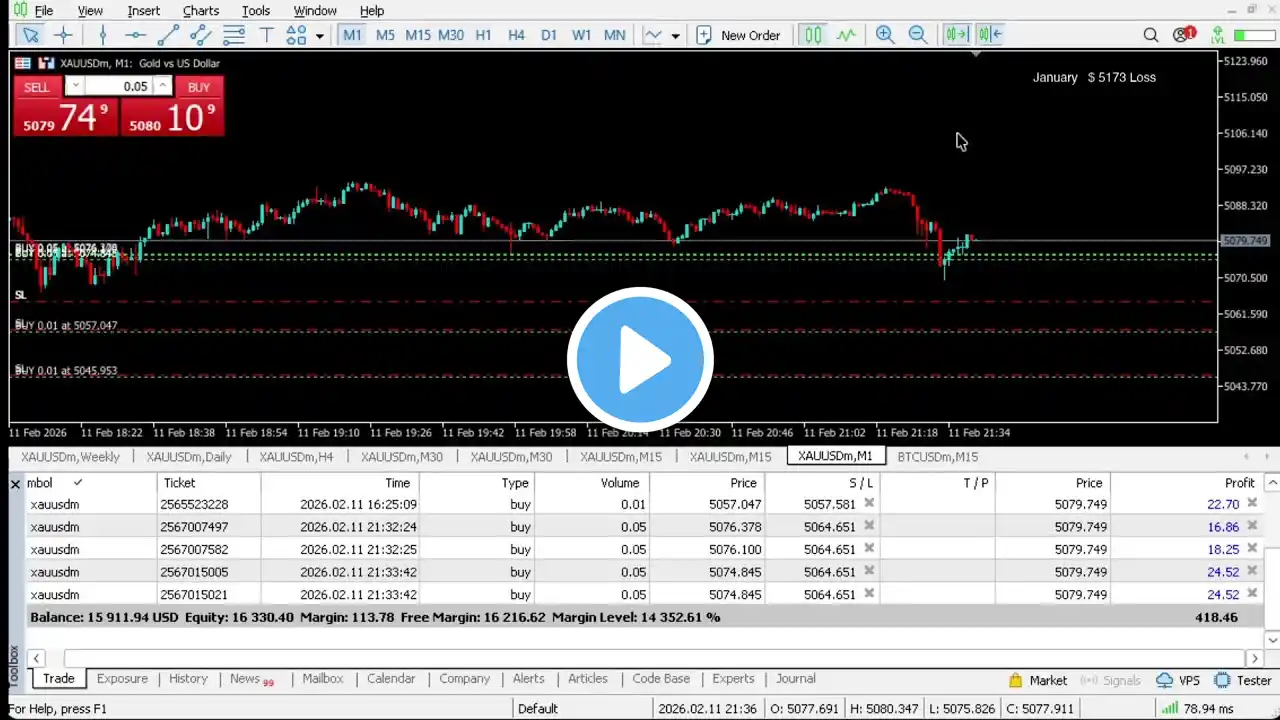This screenshot has height=720, width=1280.
Task: Open the account notifications icon
Action: [1184, 35]
